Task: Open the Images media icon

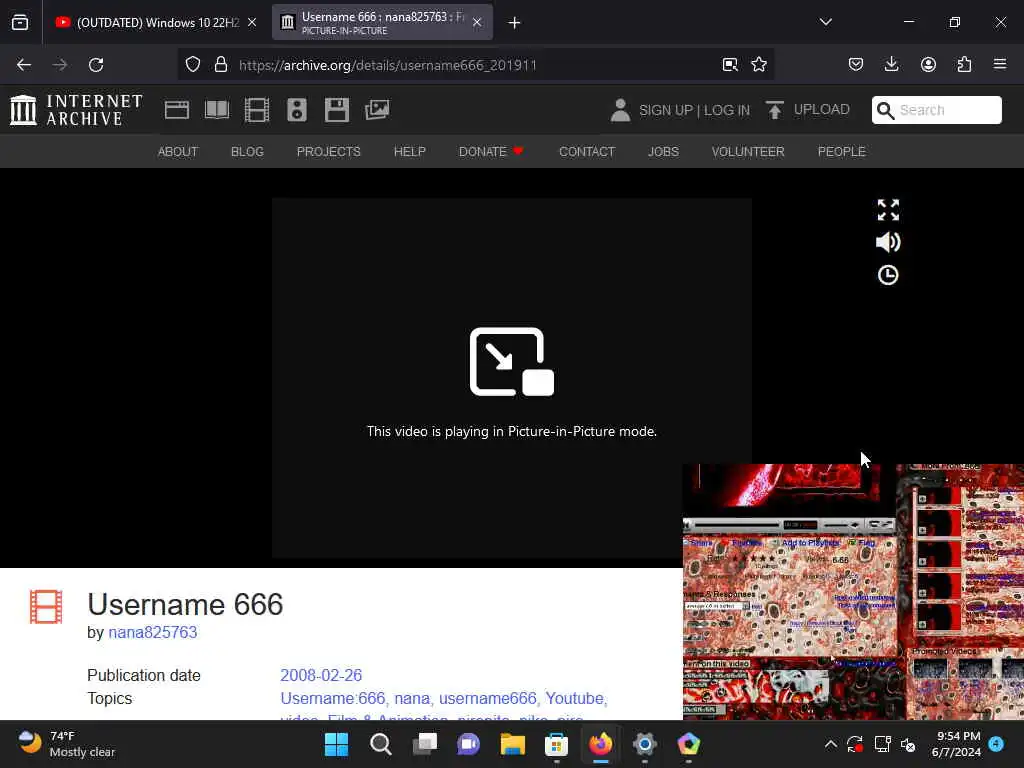Action: [x=377, y=110]
